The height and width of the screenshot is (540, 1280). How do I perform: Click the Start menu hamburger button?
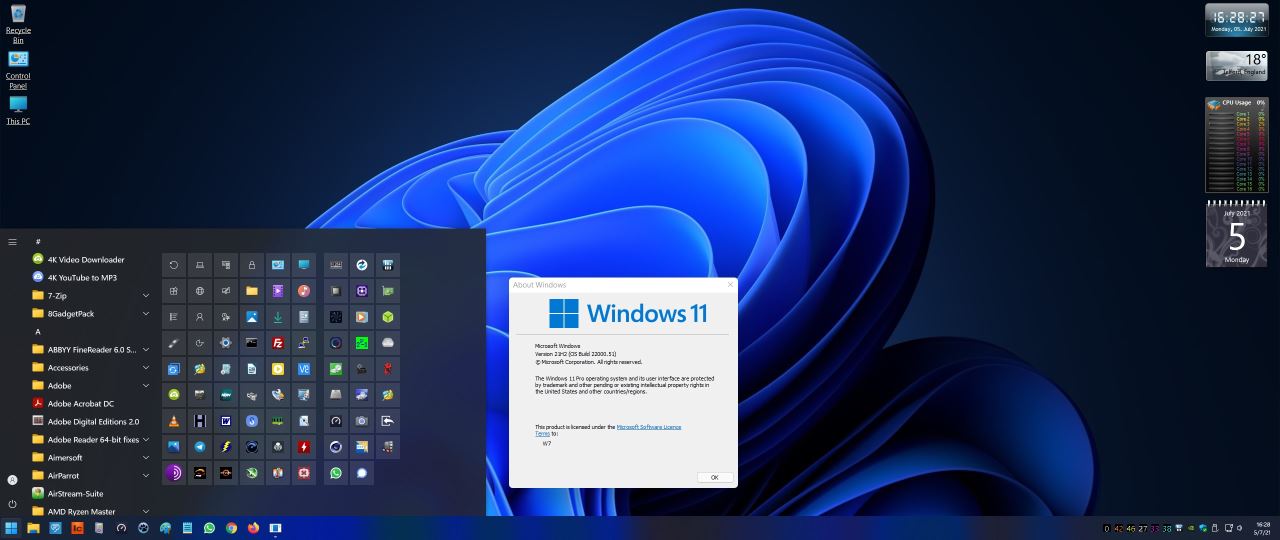12,241
